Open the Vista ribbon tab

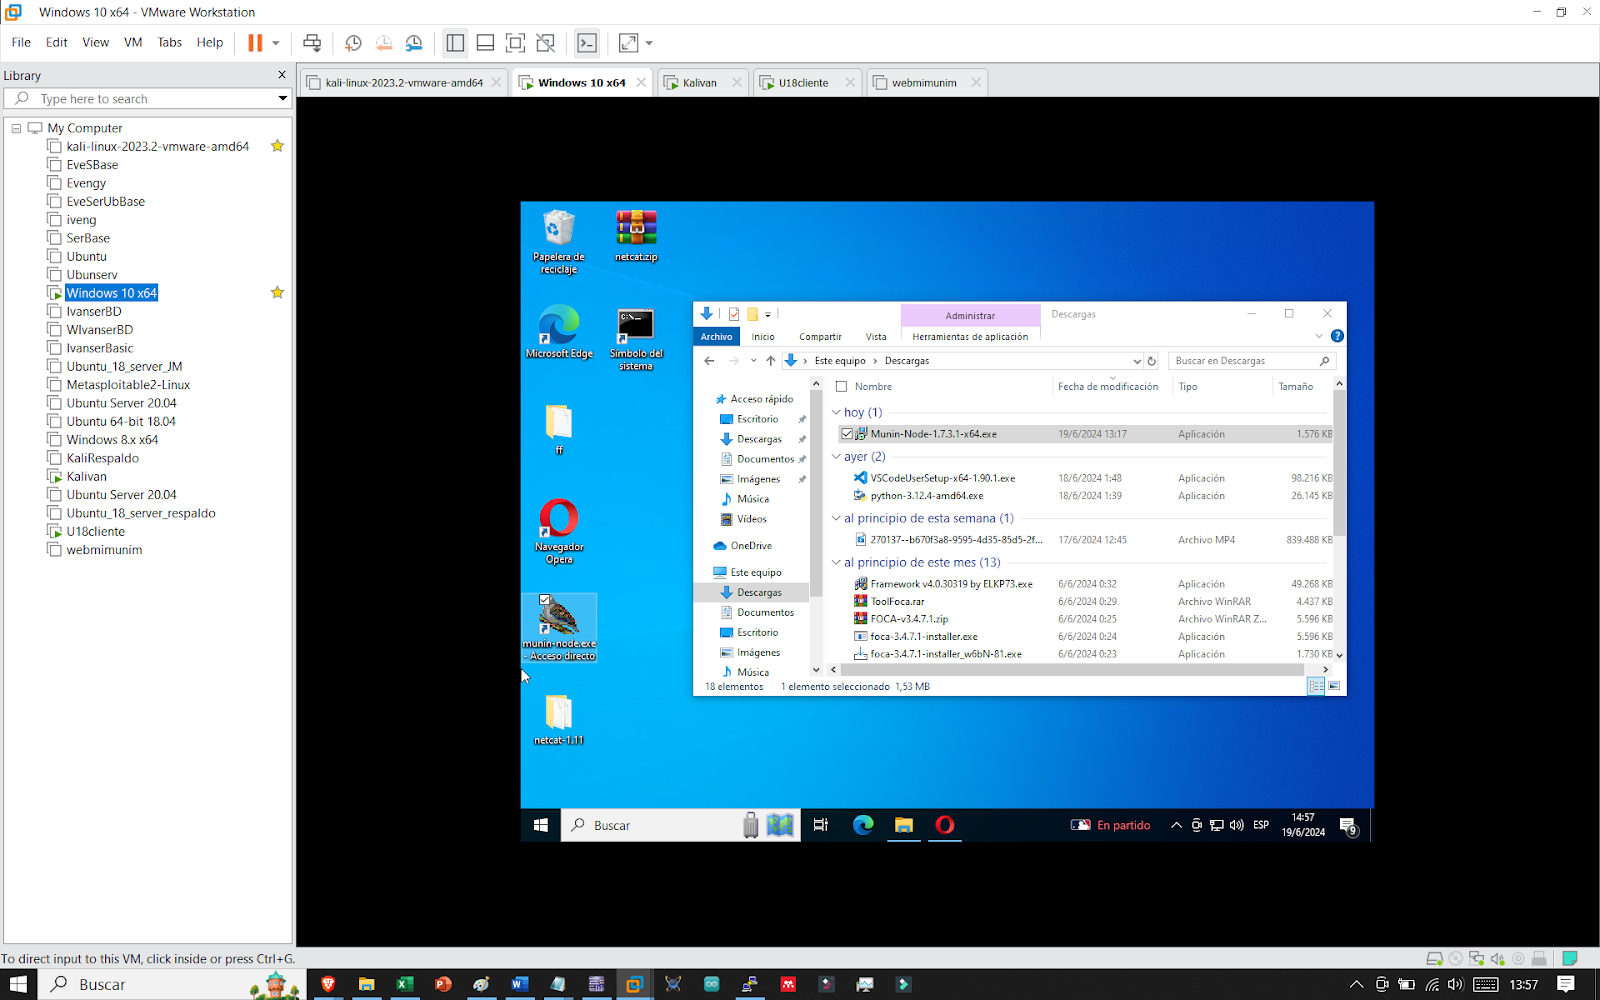876,337
